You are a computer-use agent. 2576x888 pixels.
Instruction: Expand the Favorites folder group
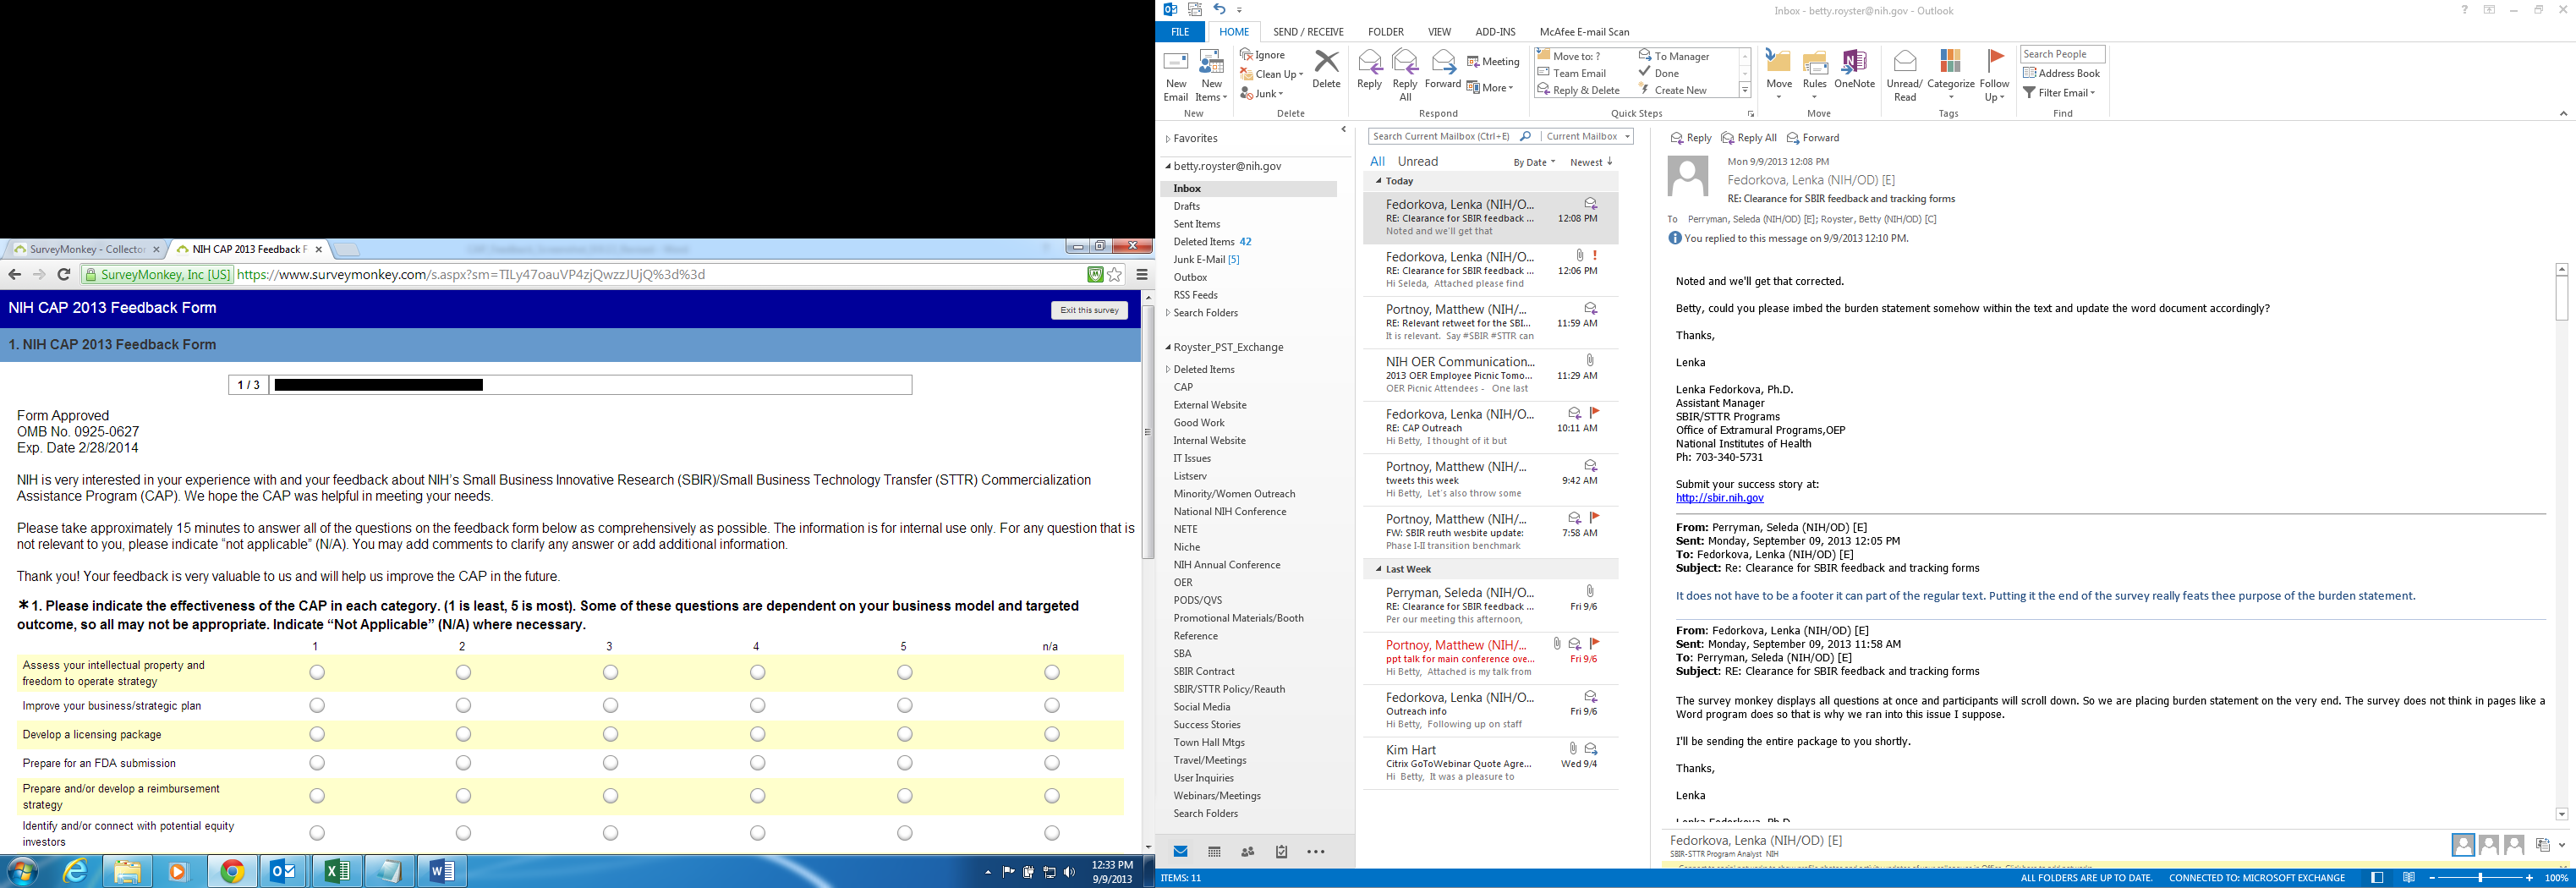click(1168, 139)
